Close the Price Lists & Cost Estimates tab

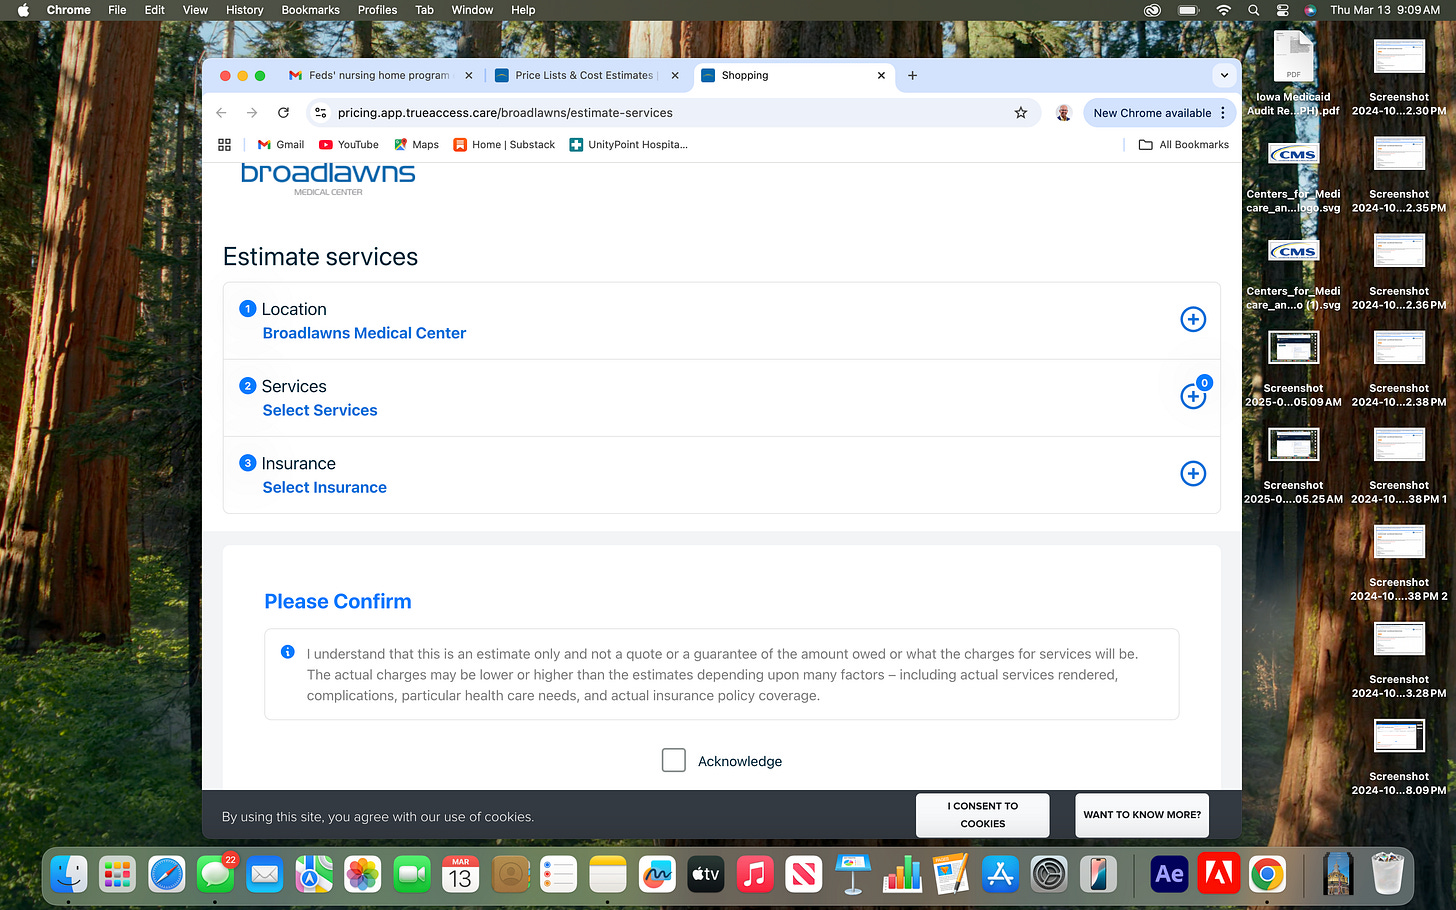[x=675, y=75]
